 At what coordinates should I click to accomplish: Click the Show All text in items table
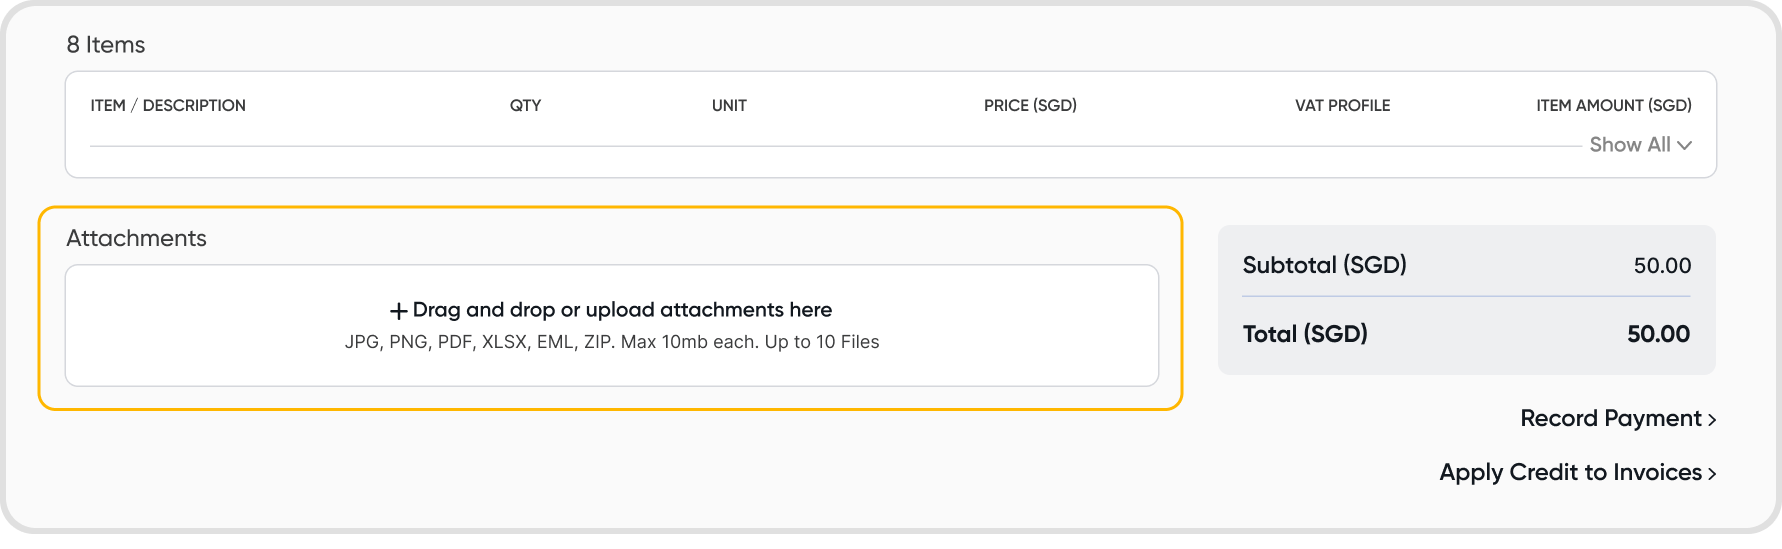tap(1629, 145)
